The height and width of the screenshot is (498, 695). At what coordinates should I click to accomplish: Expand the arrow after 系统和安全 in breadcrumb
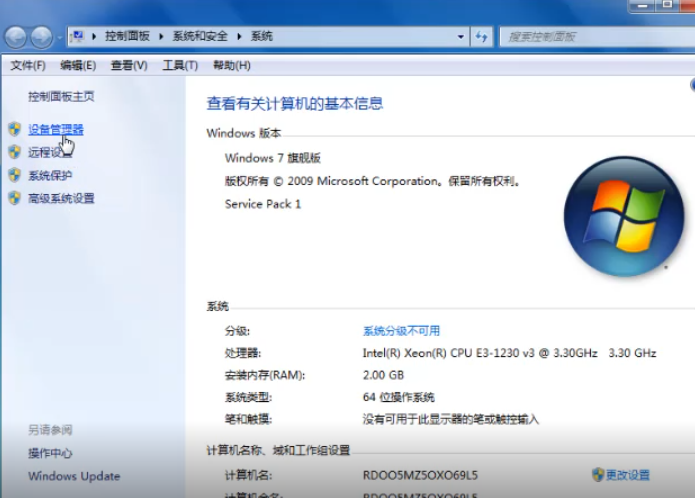[240, 37]
